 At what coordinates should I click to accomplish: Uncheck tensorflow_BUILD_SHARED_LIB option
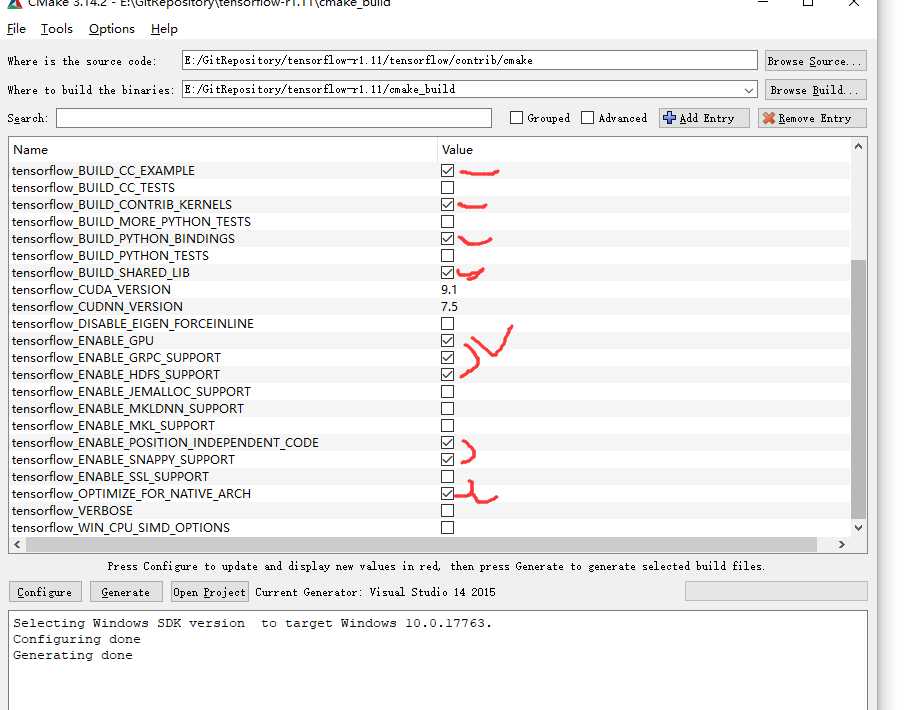[x=448, y=272]
